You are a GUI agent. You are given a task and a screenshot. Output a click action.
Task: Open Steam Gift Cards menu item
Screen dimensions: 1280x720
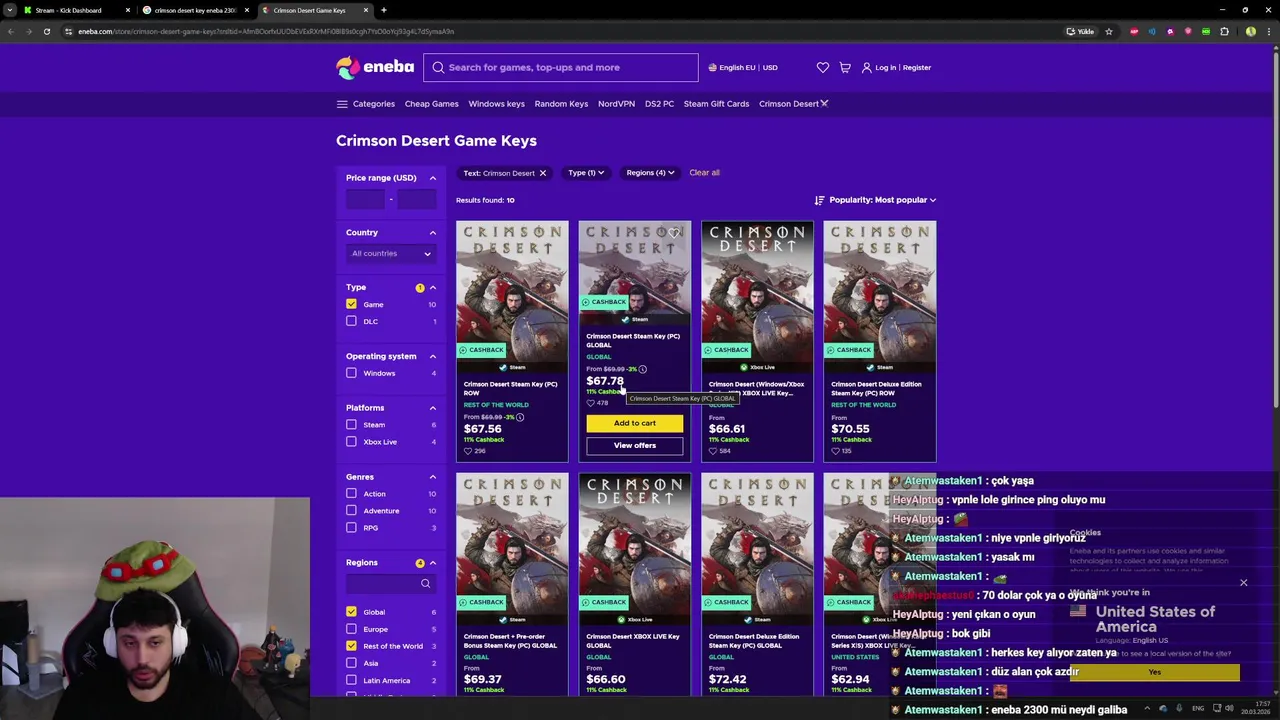716,104
